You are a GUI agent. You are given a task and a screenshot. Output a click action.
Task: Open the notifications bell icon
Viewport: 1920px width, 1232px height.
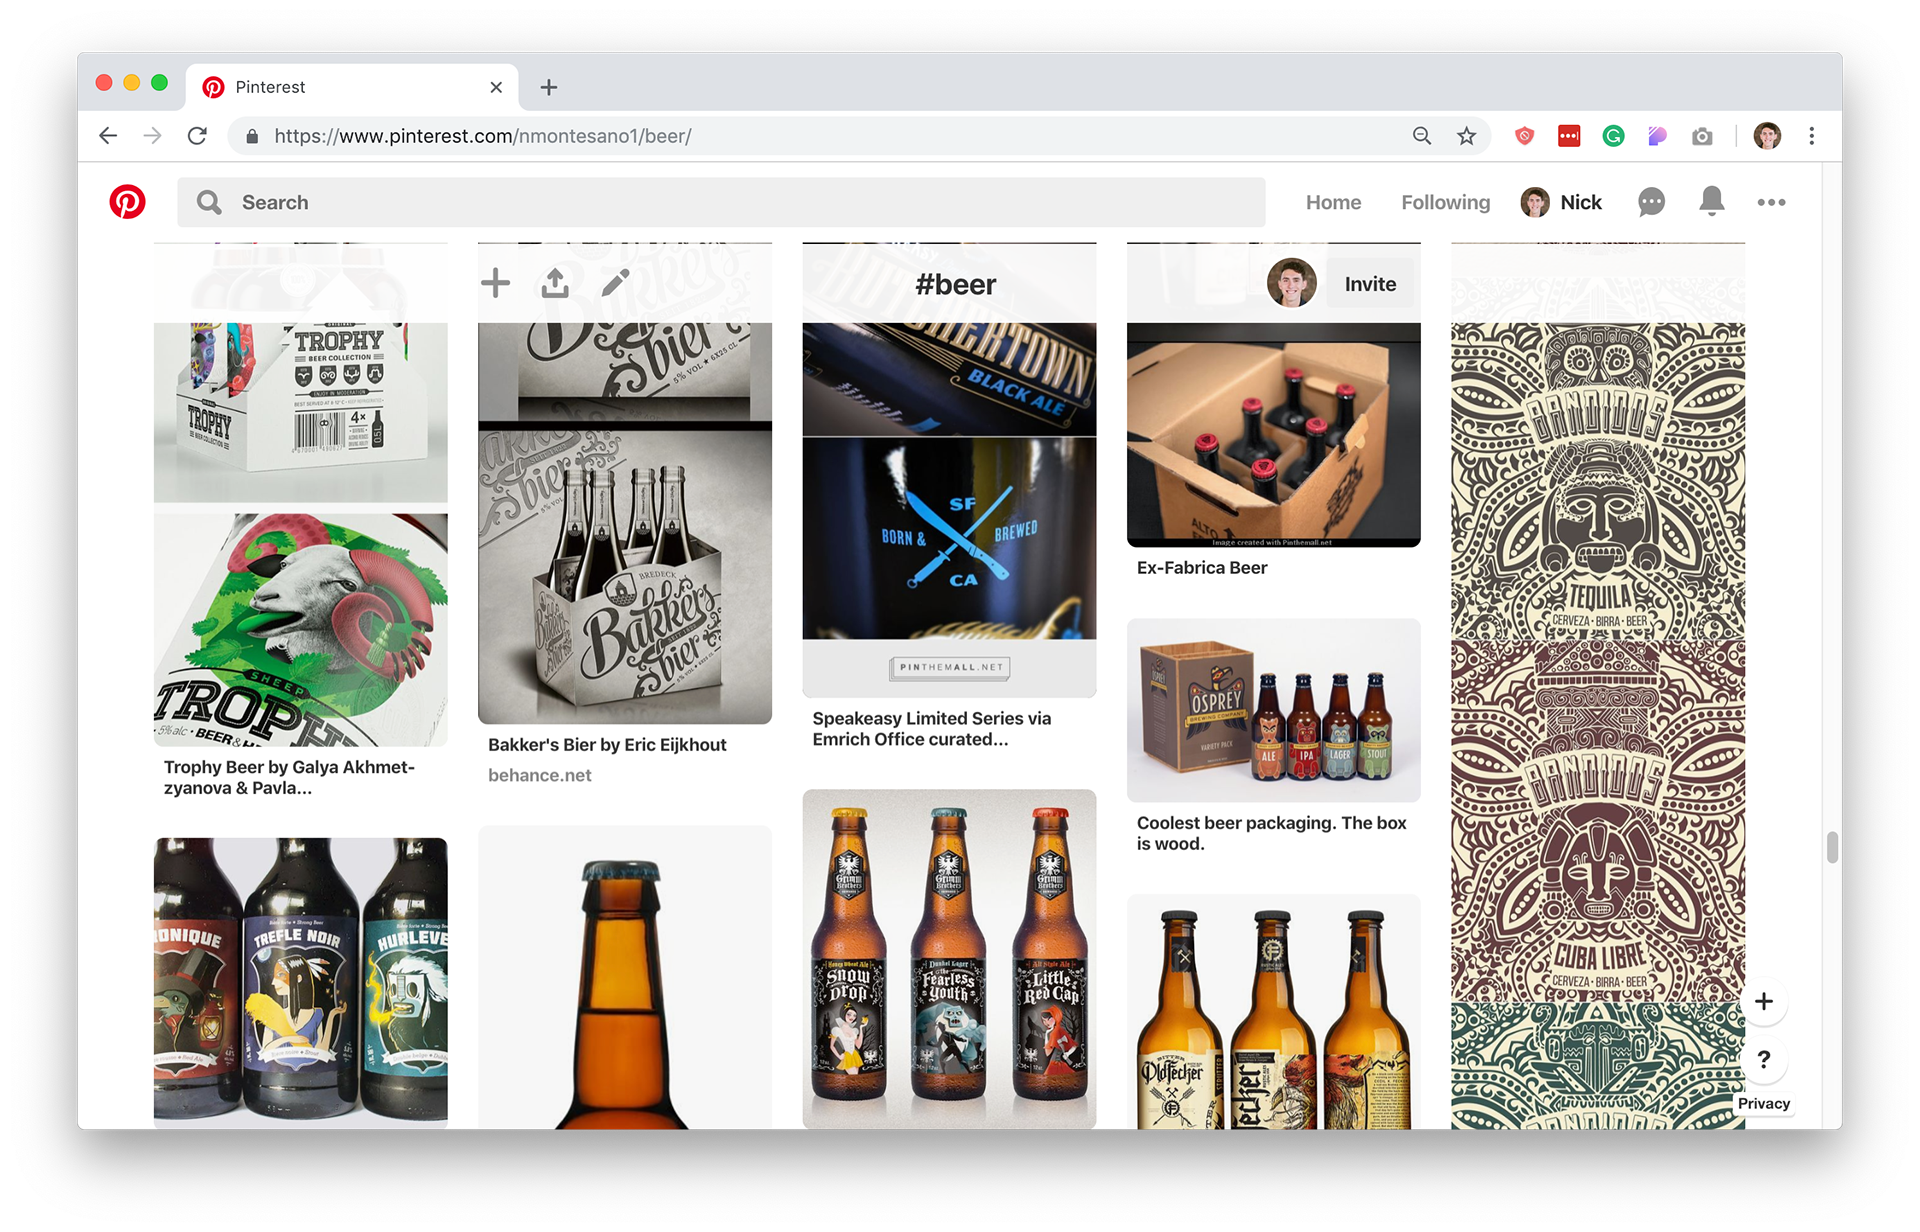[1711, 201]
